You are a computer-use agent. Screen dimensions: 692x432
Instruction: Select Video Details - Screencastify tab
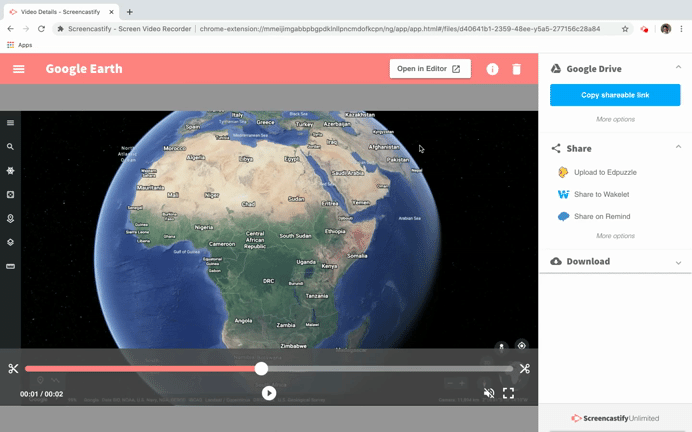pos(60,12)
